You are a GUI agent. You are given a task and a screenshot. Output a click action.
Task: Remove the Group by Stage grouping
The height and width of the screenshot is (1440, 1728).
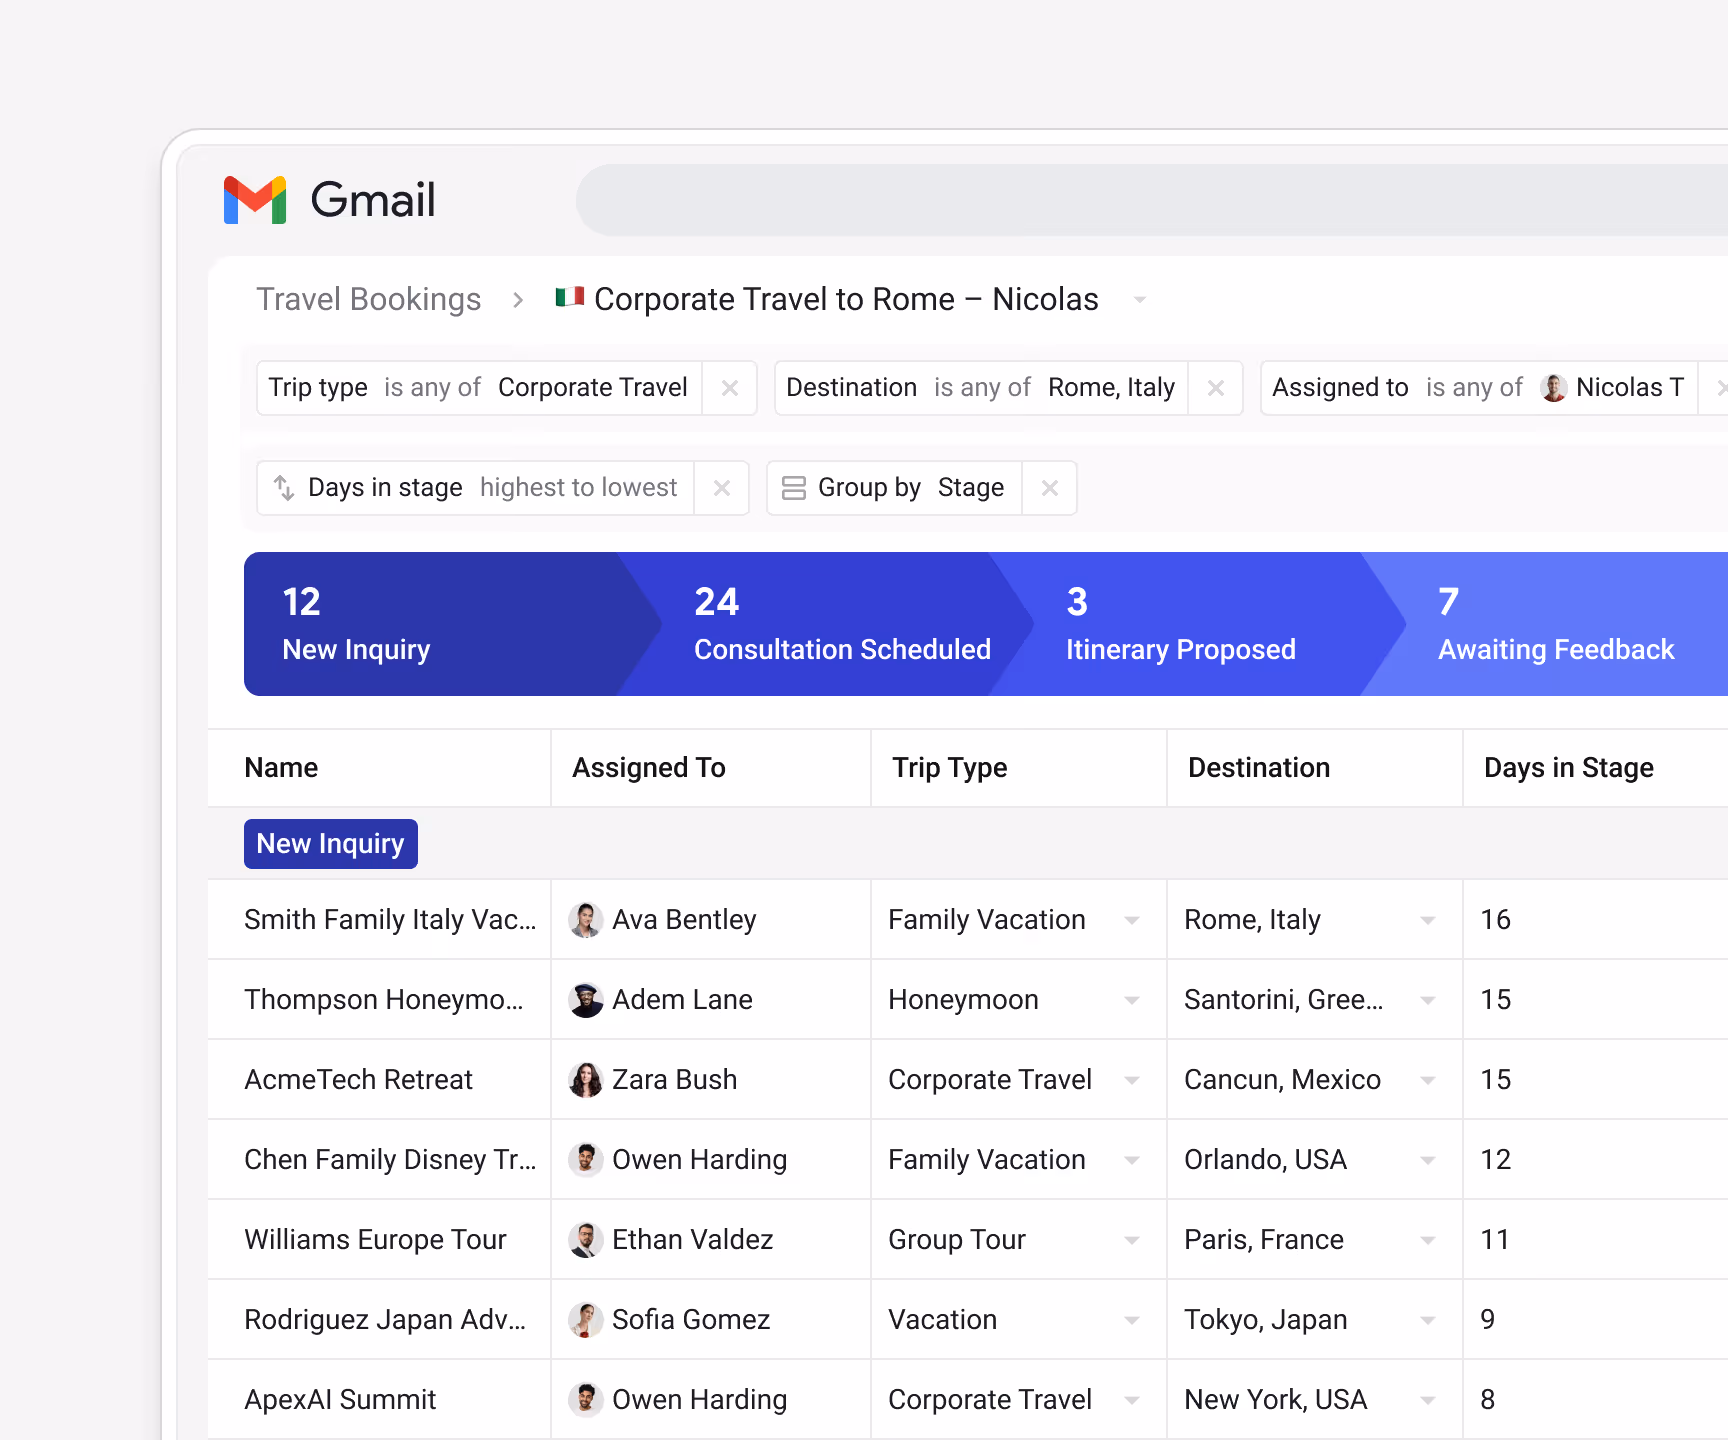[x=1050, y=488]
